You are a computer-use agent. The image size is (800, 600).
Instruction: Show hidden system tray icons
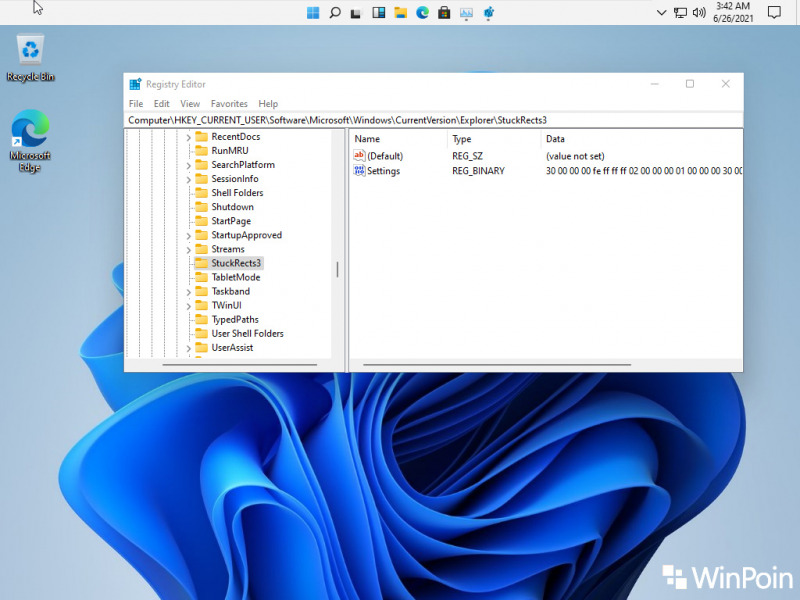[661, 13]
